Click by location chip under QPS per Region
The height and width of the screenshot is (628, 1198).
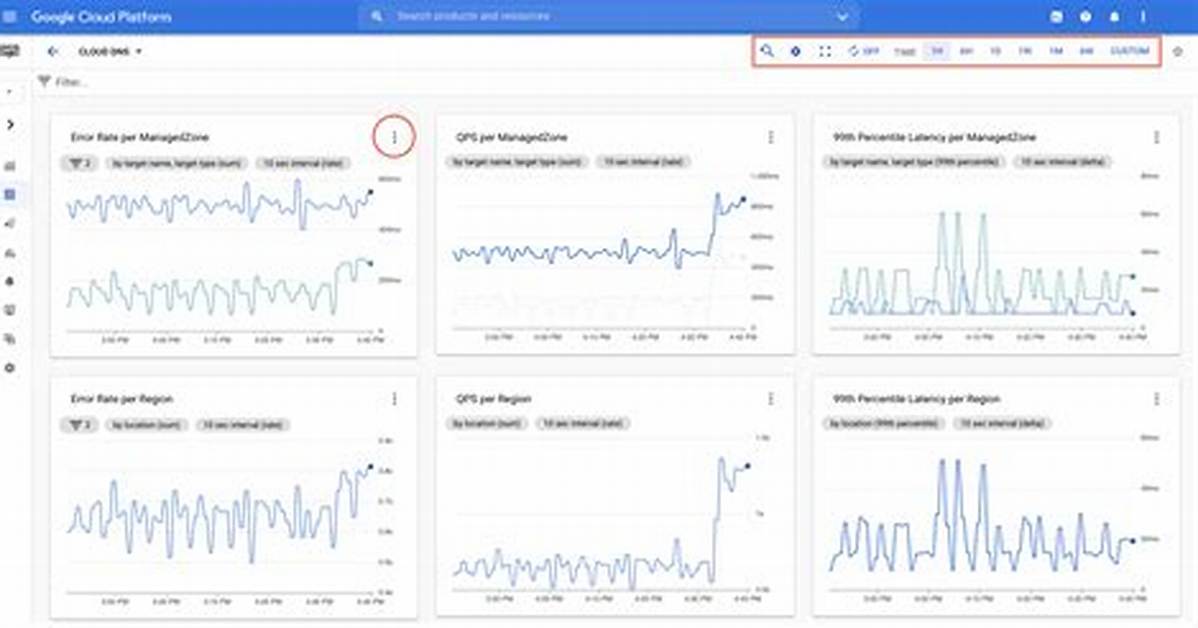point(486,423)
